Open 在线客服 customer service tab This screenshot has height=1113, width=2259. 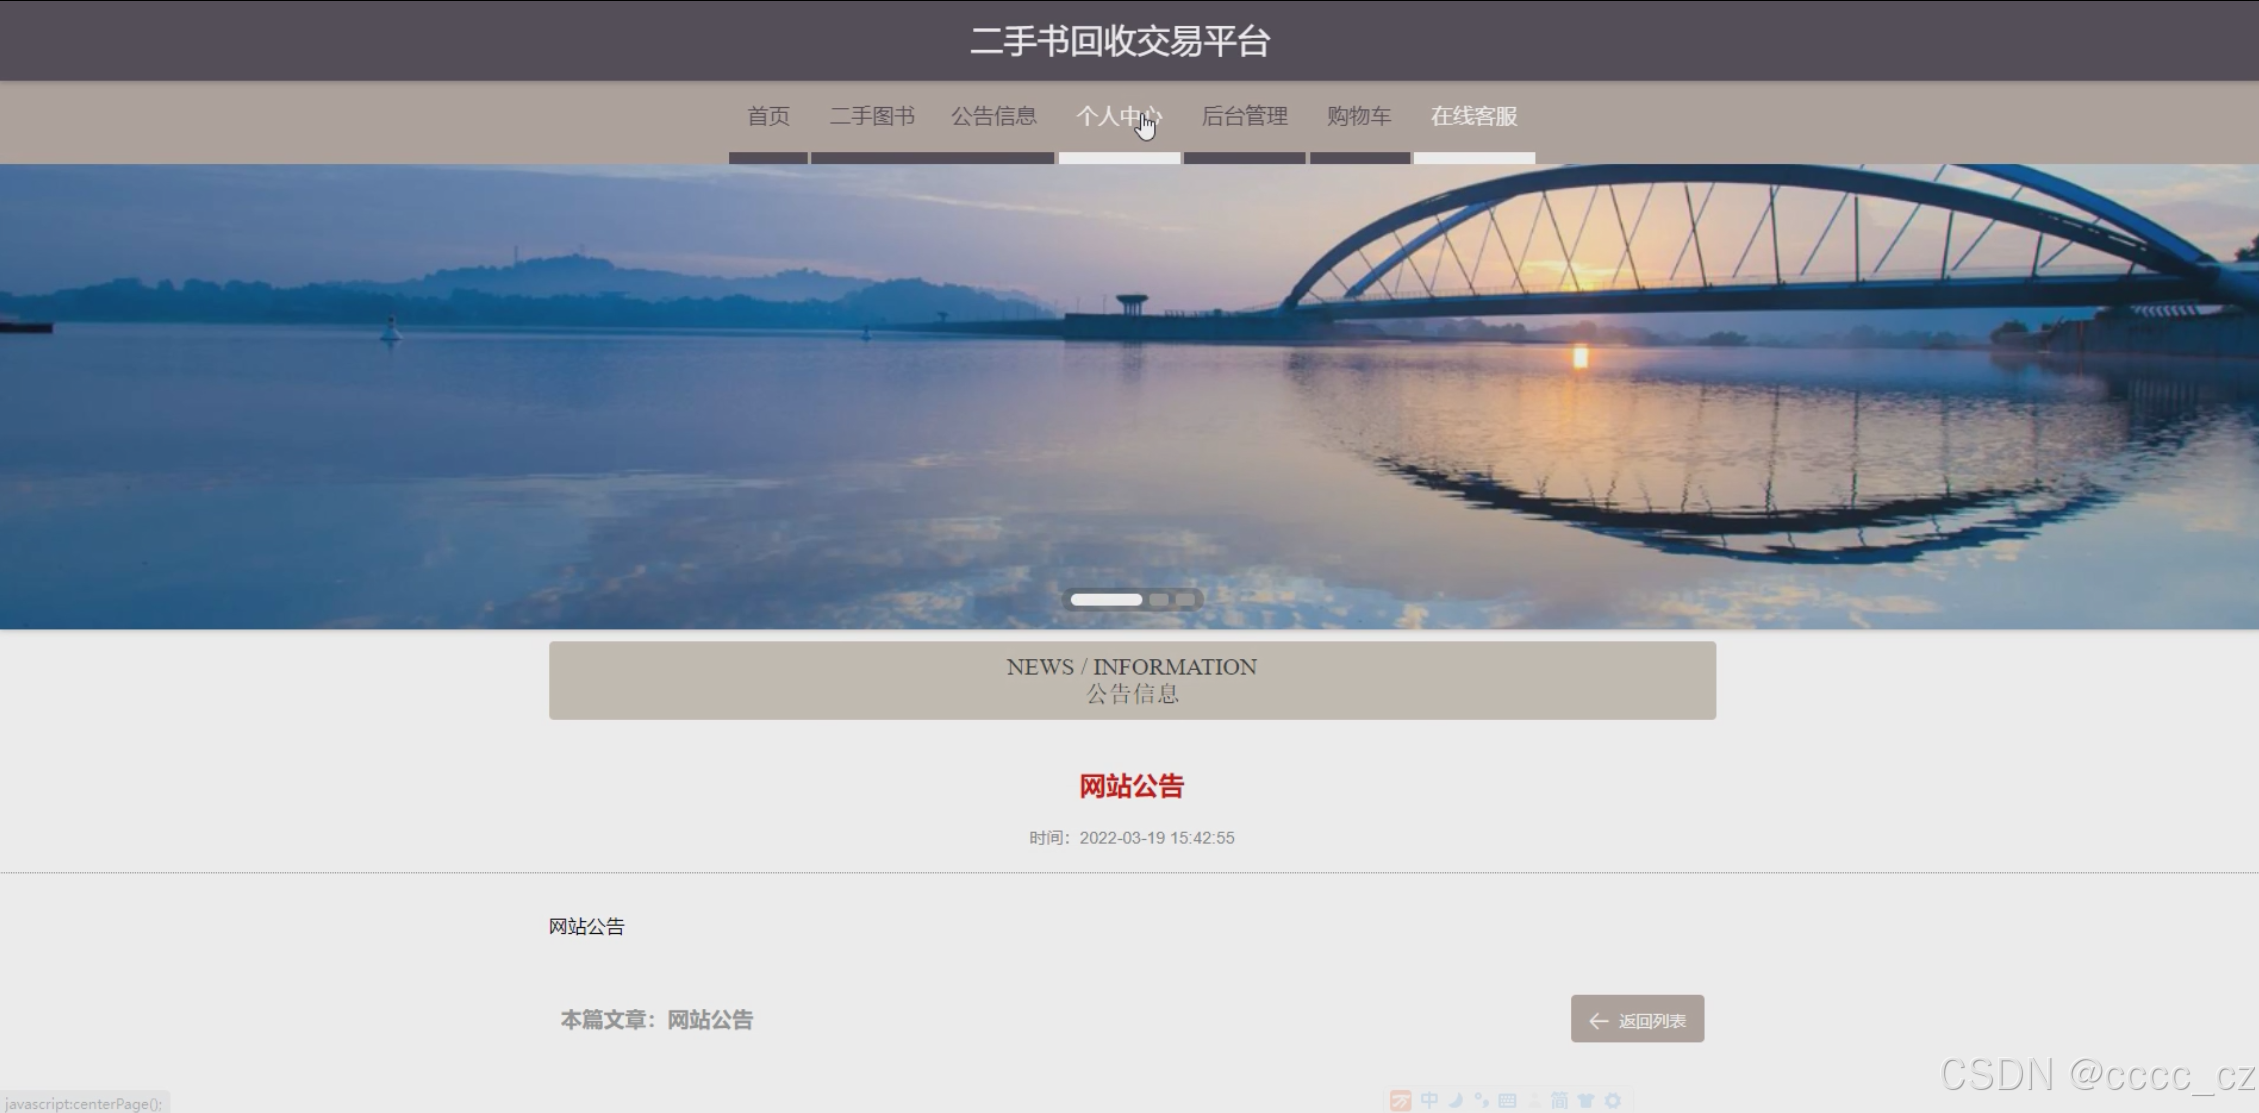click(x=1473, y=116)
